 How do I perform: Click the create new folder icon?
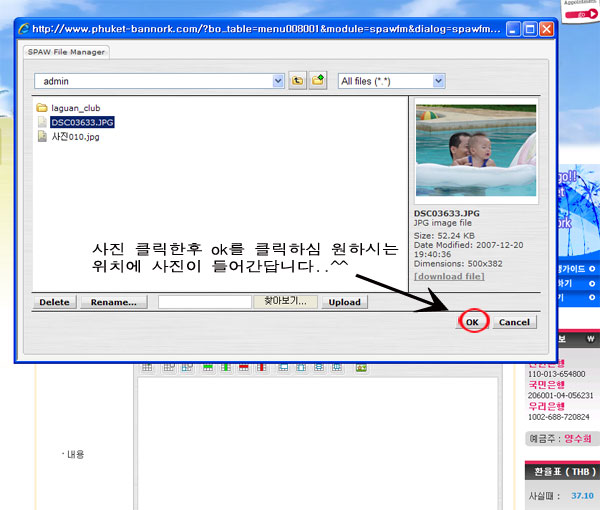click(318, 81)
